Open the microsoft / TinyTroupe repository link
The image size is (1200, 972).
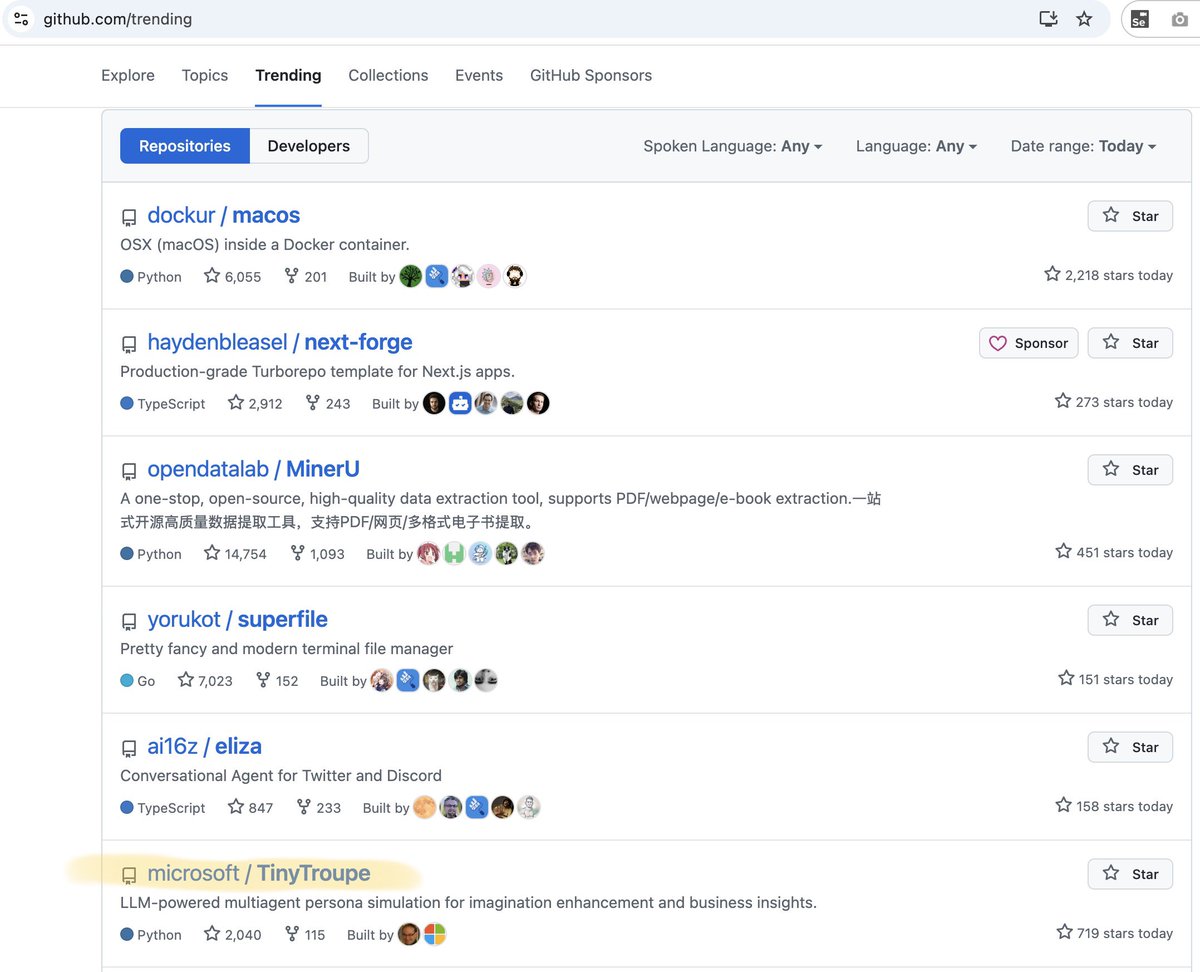tap(259, 873)
